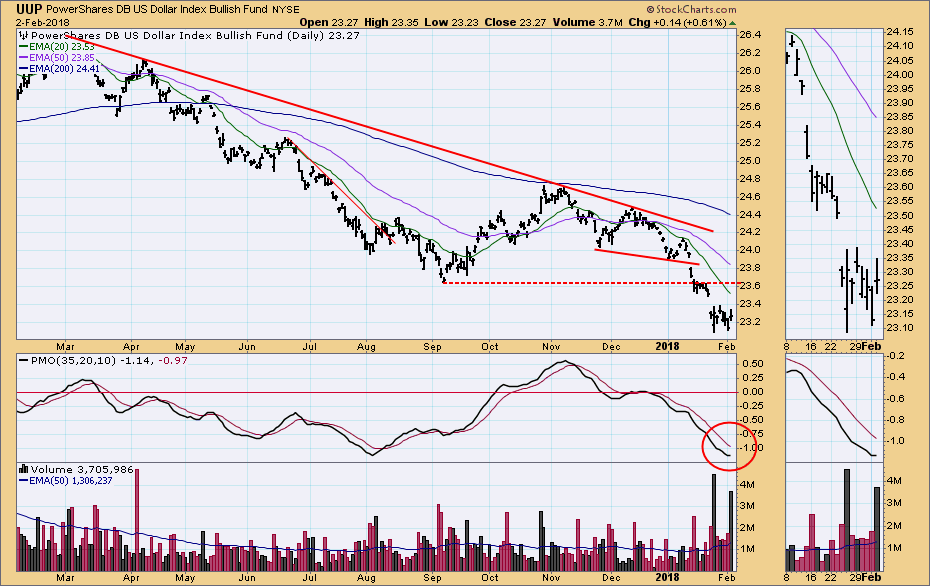Click the green up-triangle change indicator
This screenshot has height=586, width=930.
click(x=732, y=23)
